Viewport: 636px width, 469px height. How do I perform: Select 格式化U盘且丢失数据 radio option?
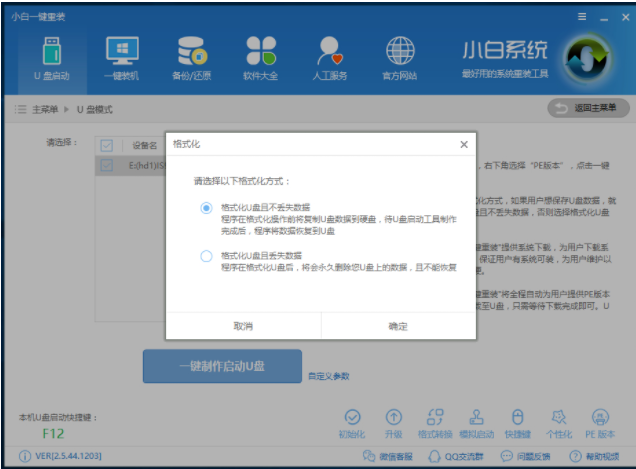(207, 256)
